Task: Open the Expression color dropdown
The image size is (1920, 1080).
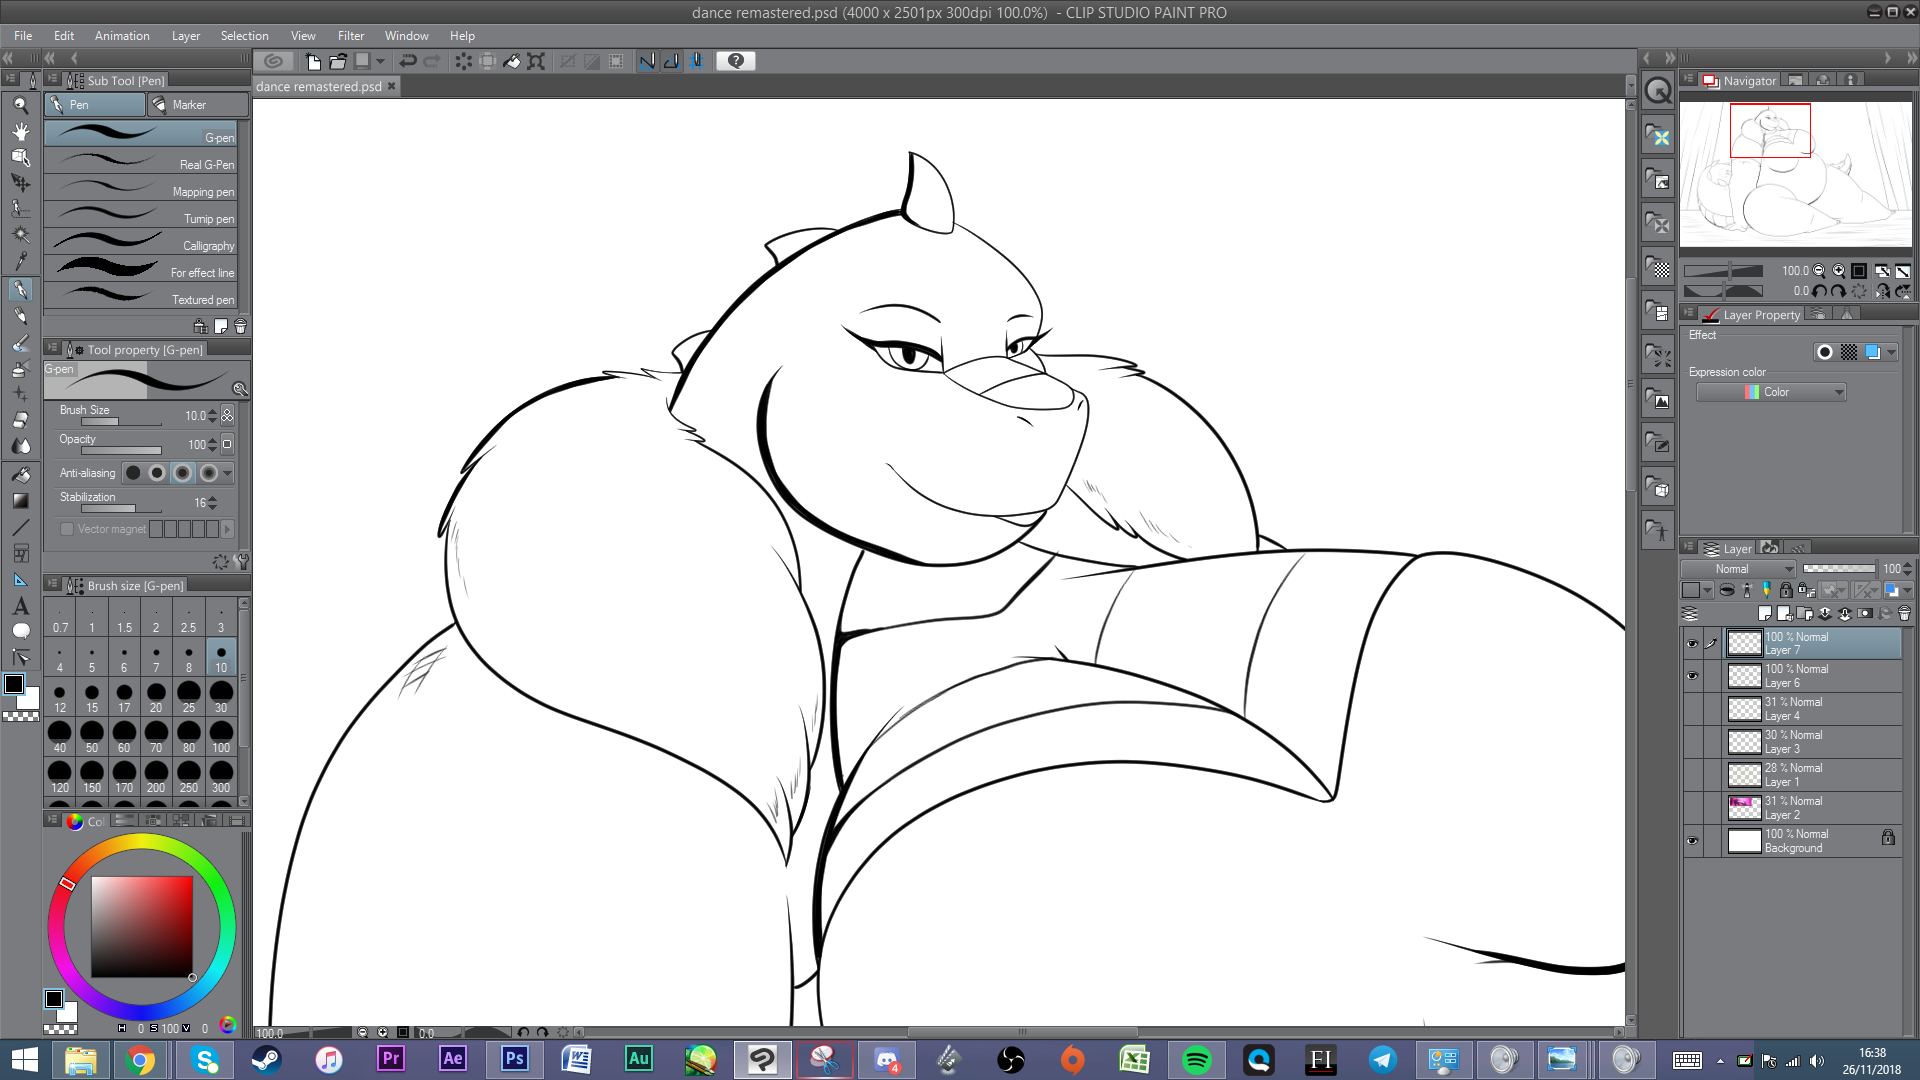Action: click(1771, 392)
